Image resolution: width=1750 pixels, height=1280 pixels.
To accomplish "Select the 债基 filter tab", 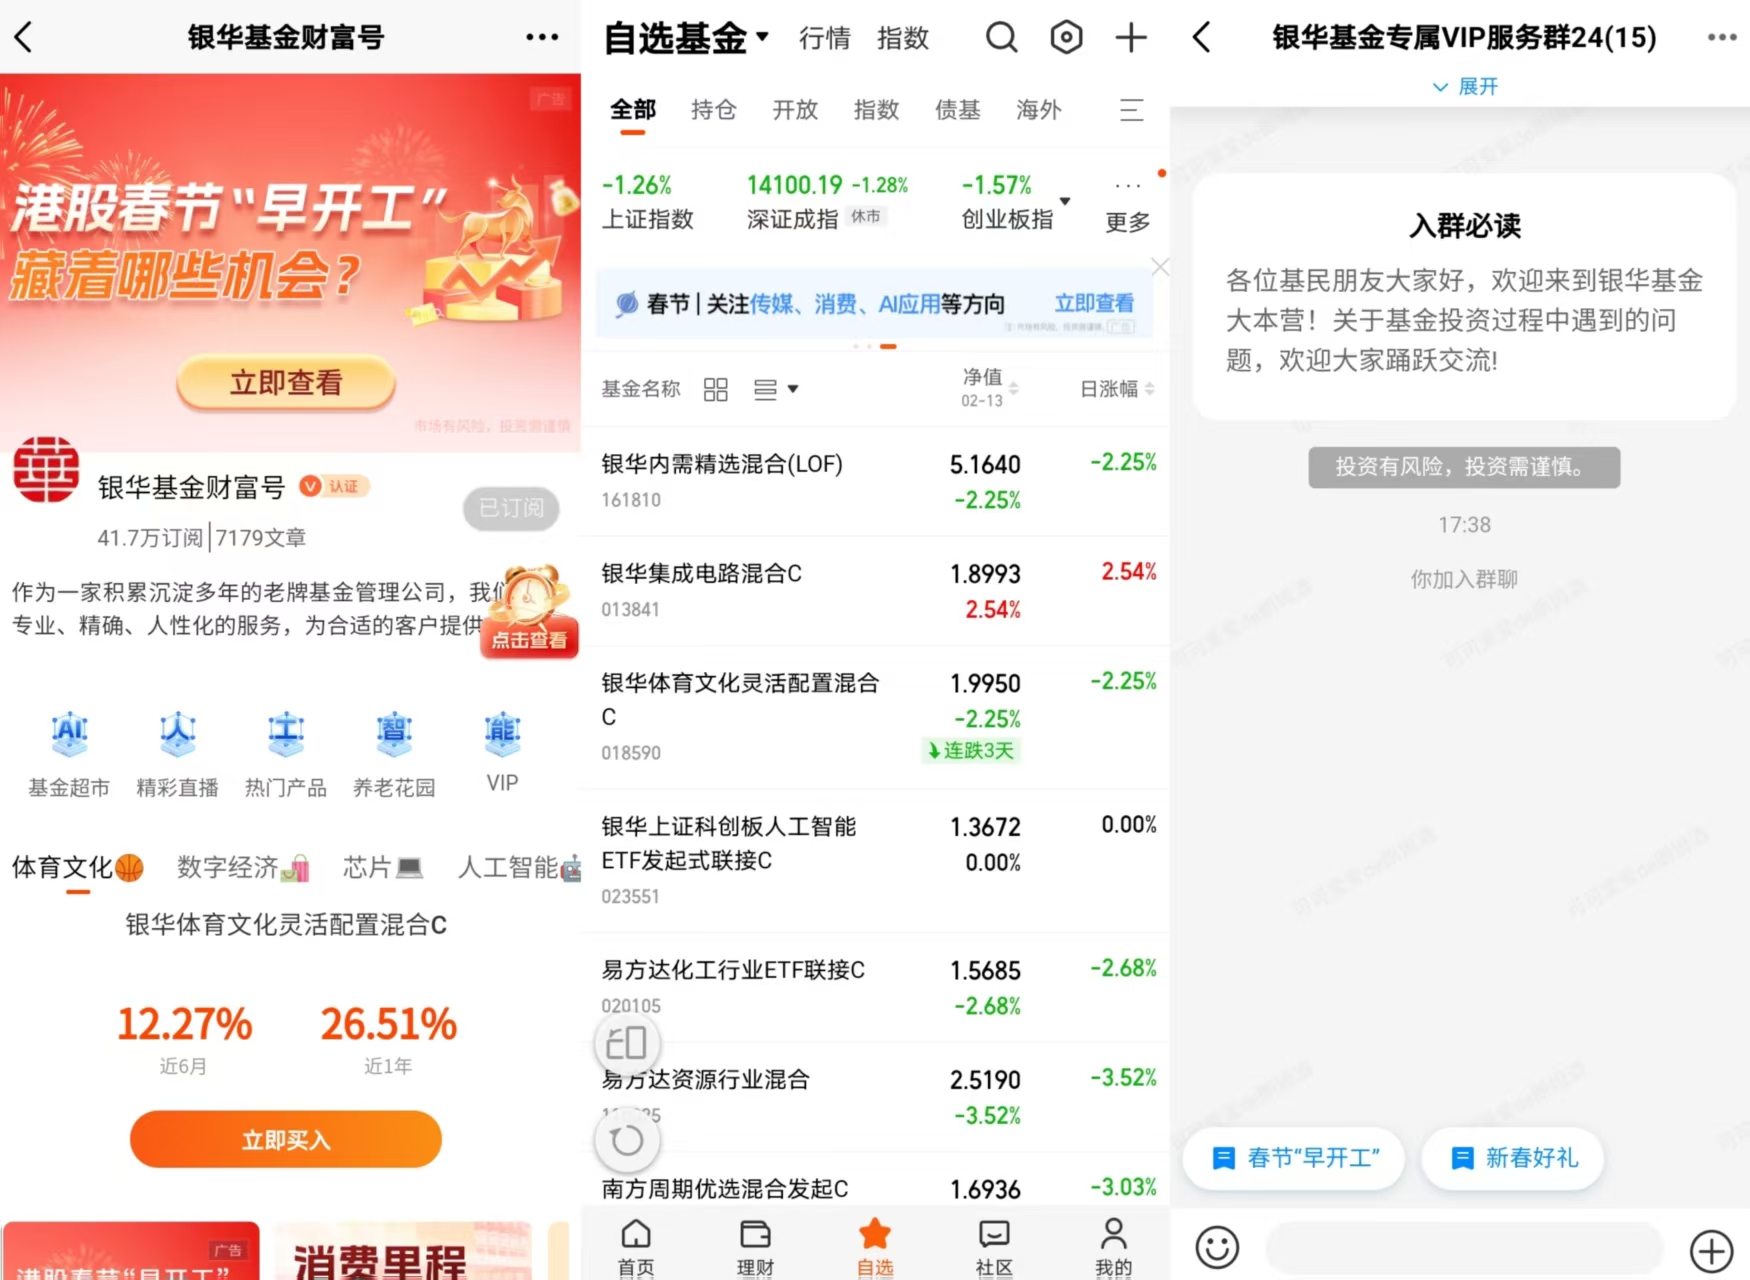I will [957, 110].
